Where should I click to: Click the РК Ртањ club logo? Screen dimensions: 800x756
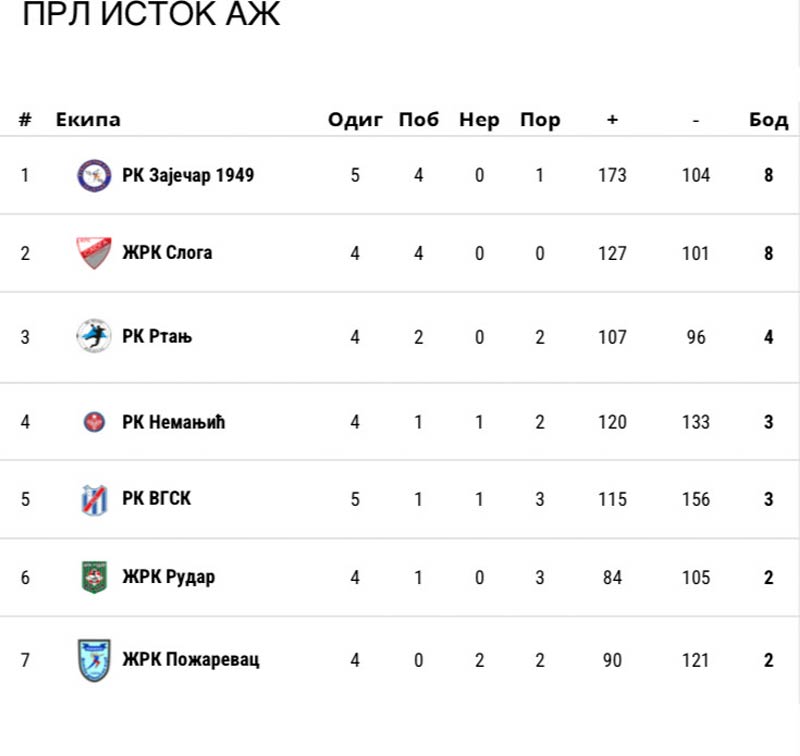94,336
